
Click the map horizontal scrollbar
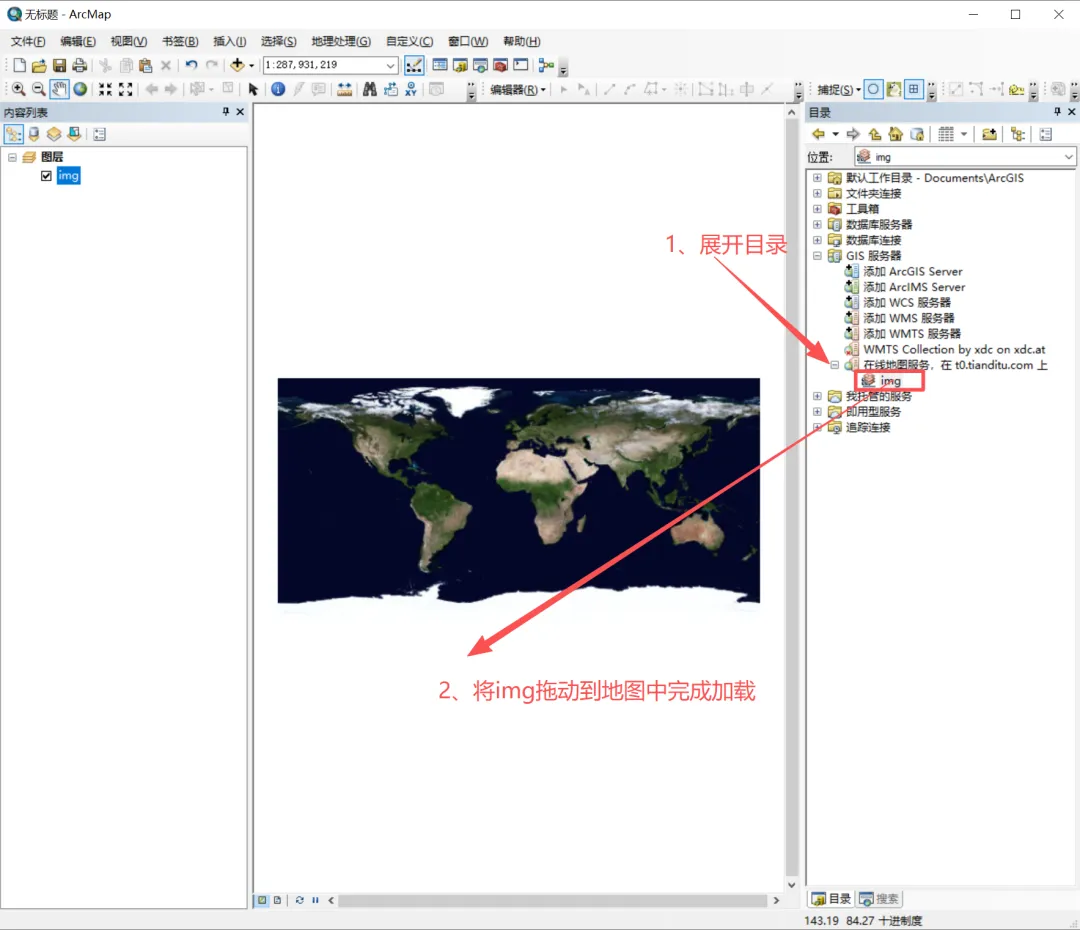553,900
